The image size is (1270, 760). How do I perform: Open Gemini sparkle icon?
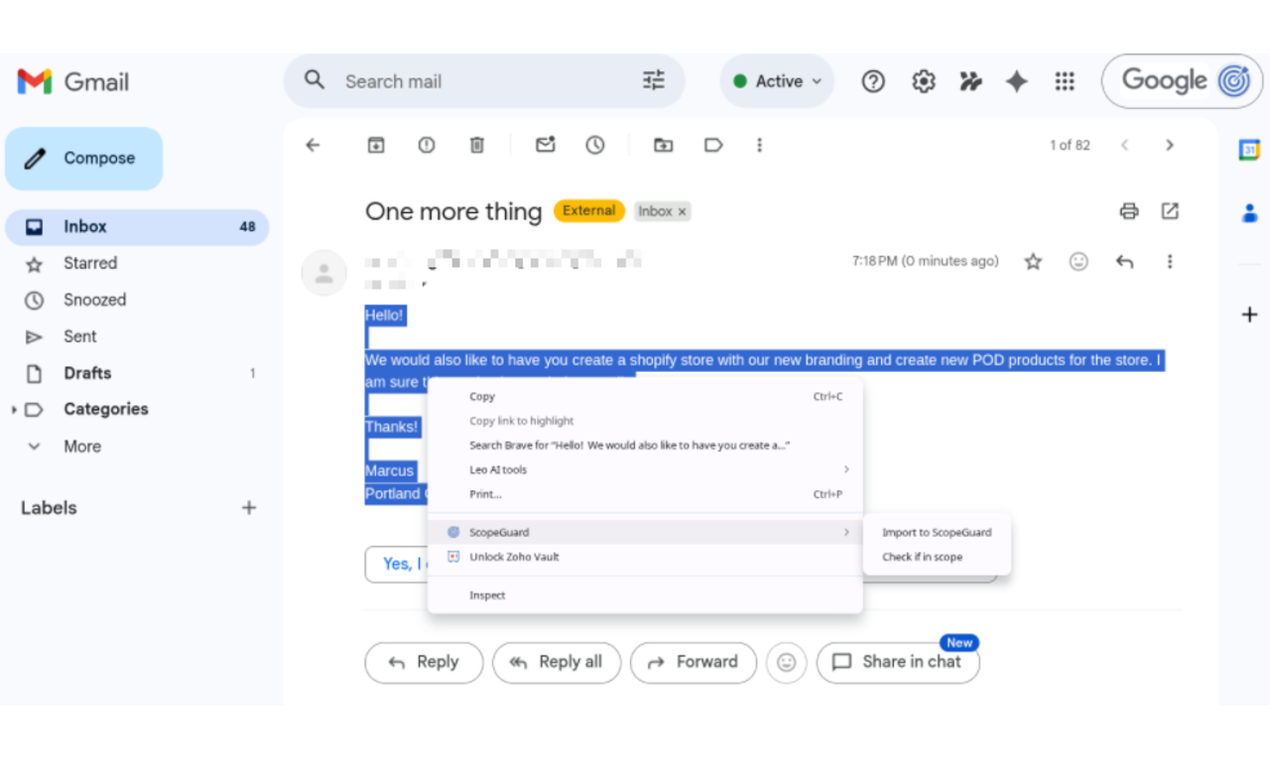[x=1017, y=81]
